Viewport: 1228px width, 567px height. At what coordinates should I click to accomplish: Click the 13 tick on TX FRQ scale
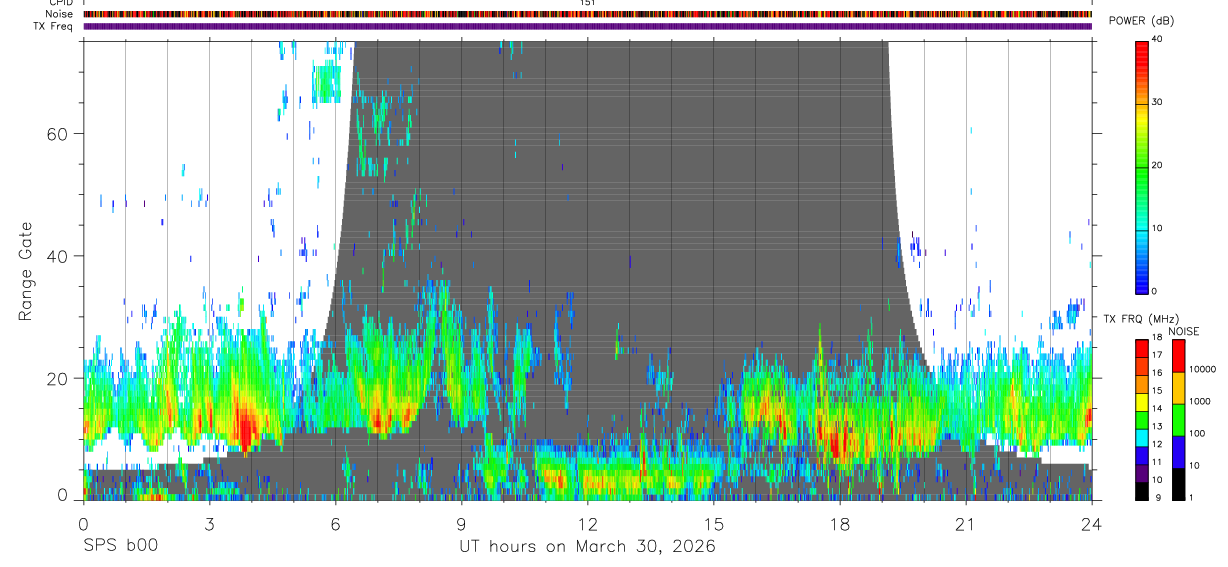tap(1157, 426)
